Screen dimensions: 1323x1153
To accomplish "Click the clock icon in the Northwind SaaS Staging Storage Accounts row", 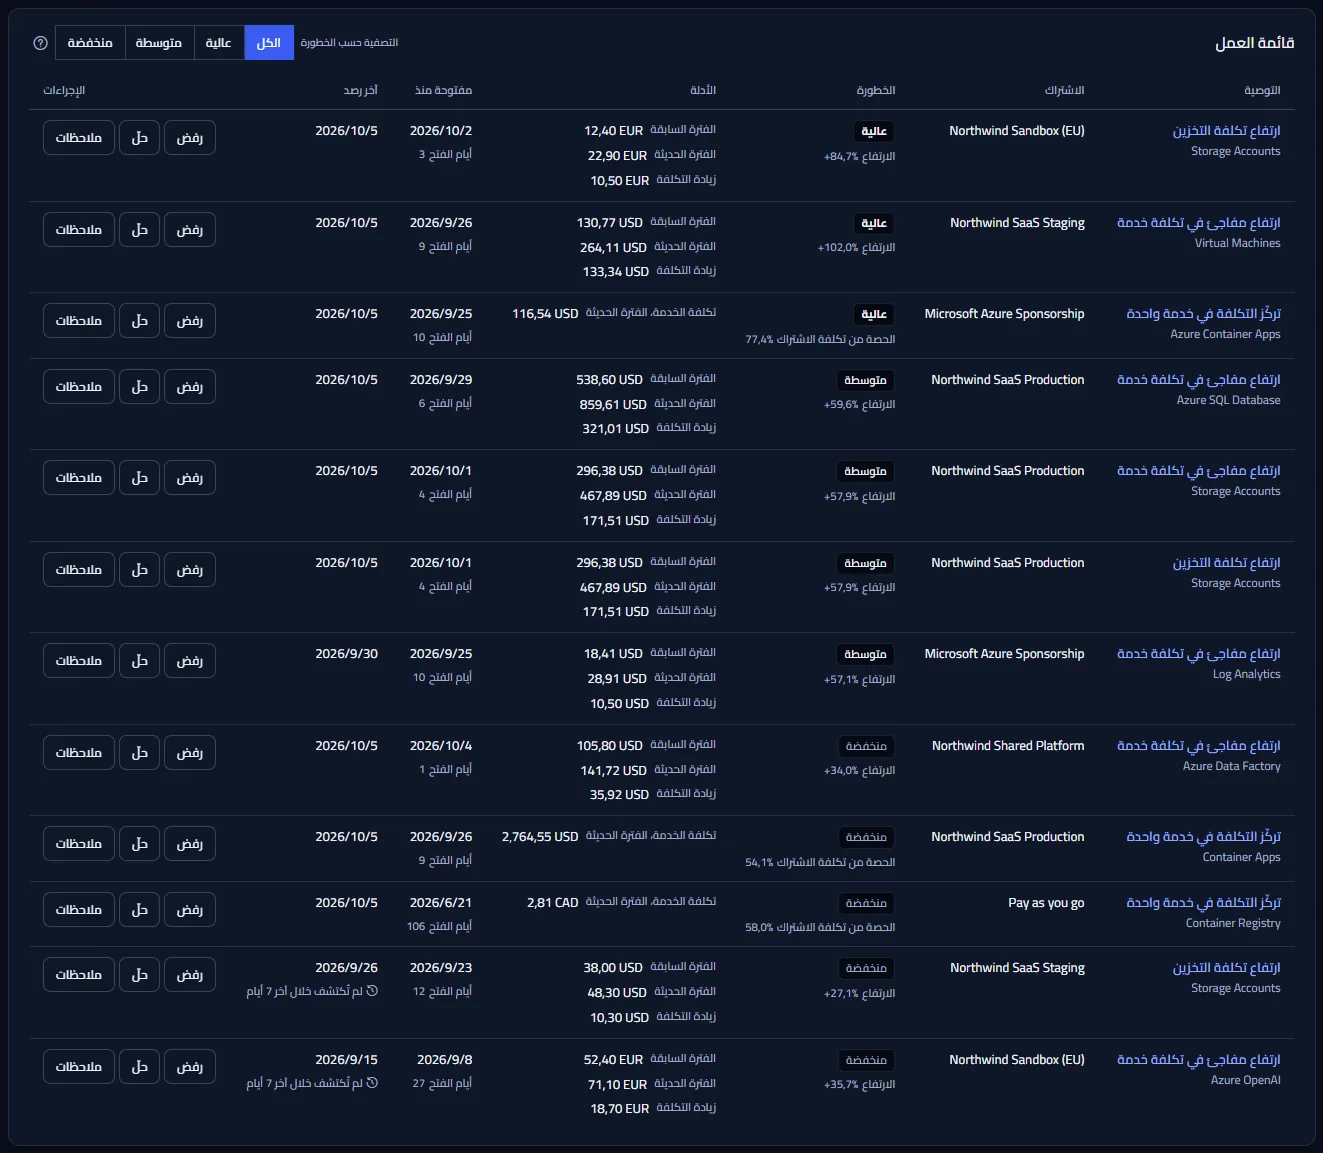I will 372,991.
